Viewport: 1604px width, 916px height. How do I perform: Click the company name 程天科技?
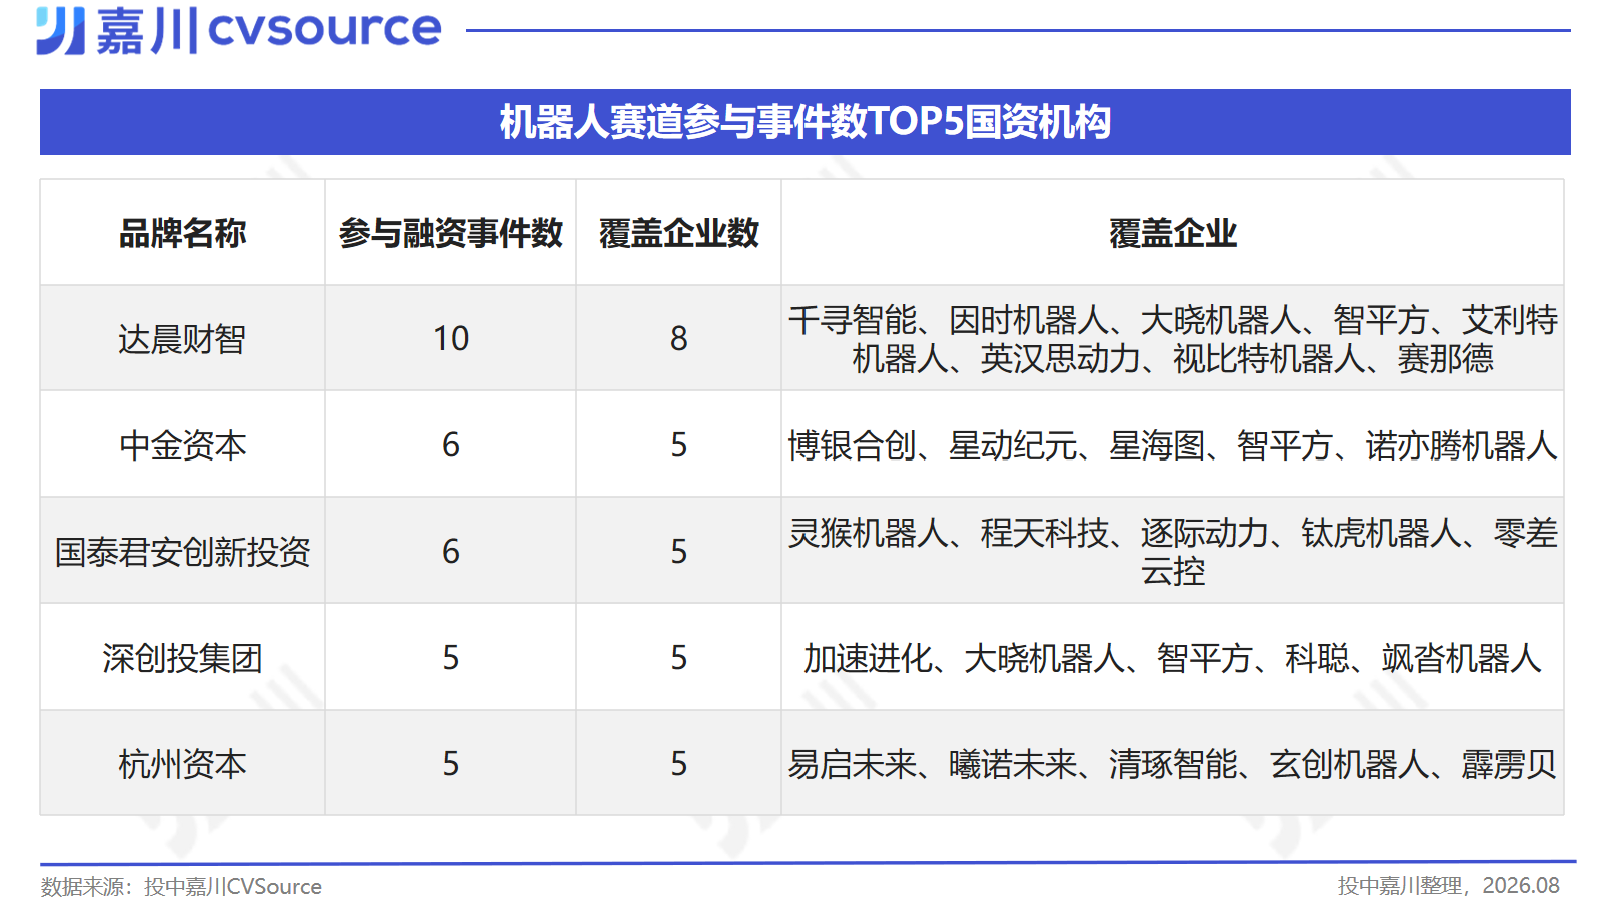[1044, 533]
